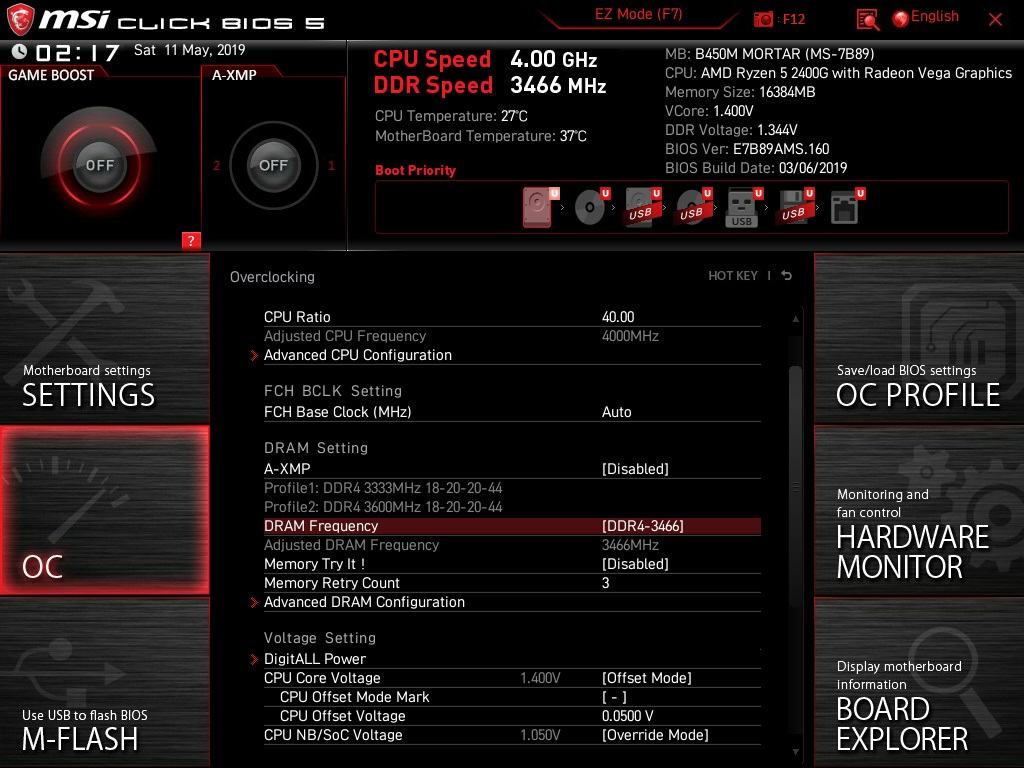The height and width of the screenshot is (768, 1024).
Task: Click the Boot Priority label
Action: tap(415, 170)
